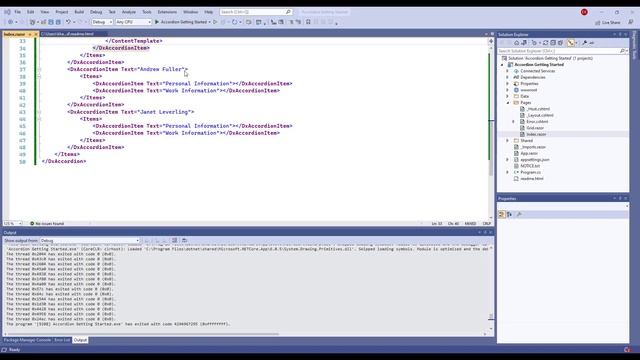Select NOTICE.txt file

[x=530, y=166]
